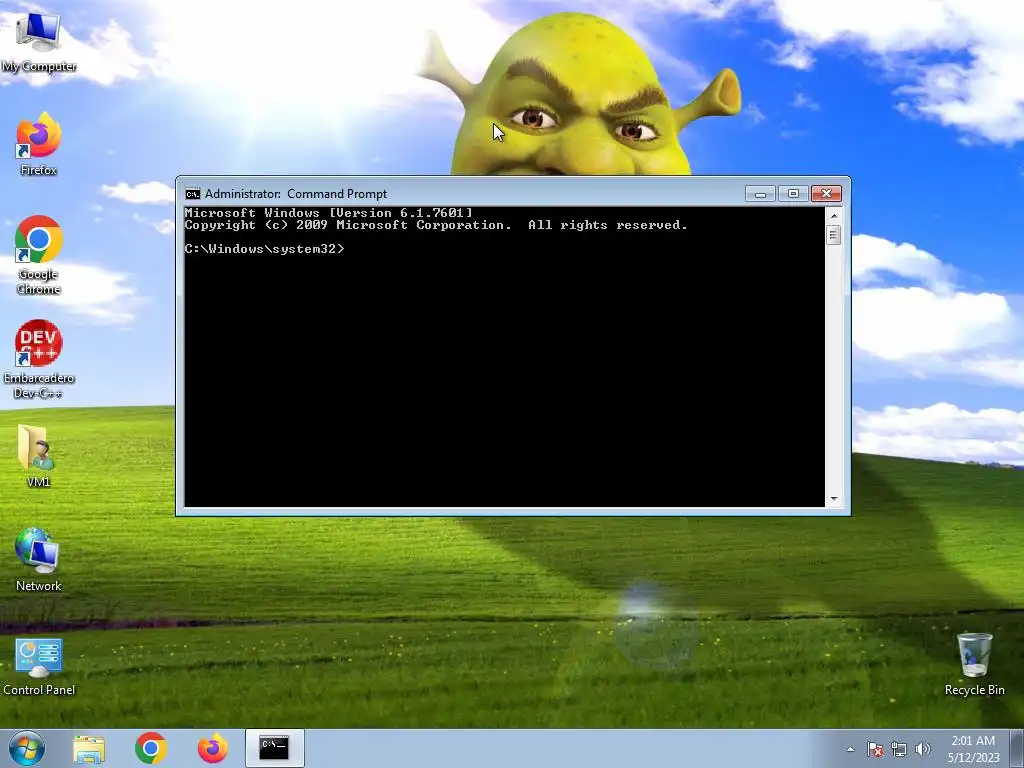Open the My Computer desktop icon
Image resolution: width=1024 pixels, height=768 pixels.
pyautogui.click(x=38, y=43)
